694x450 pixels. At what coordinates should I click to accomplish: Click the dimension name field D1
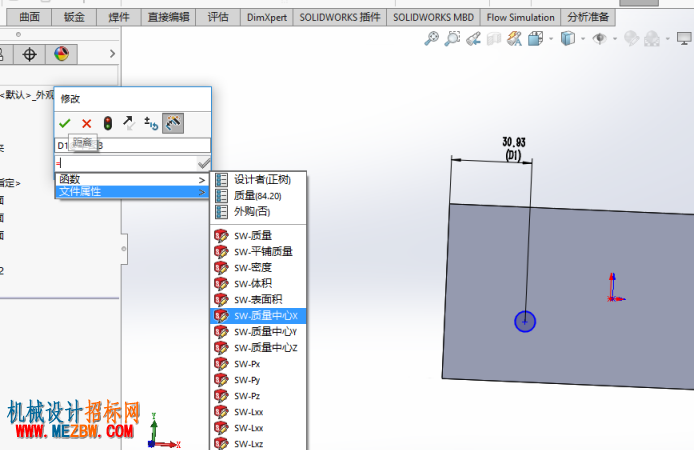click(x=132, y=146)
